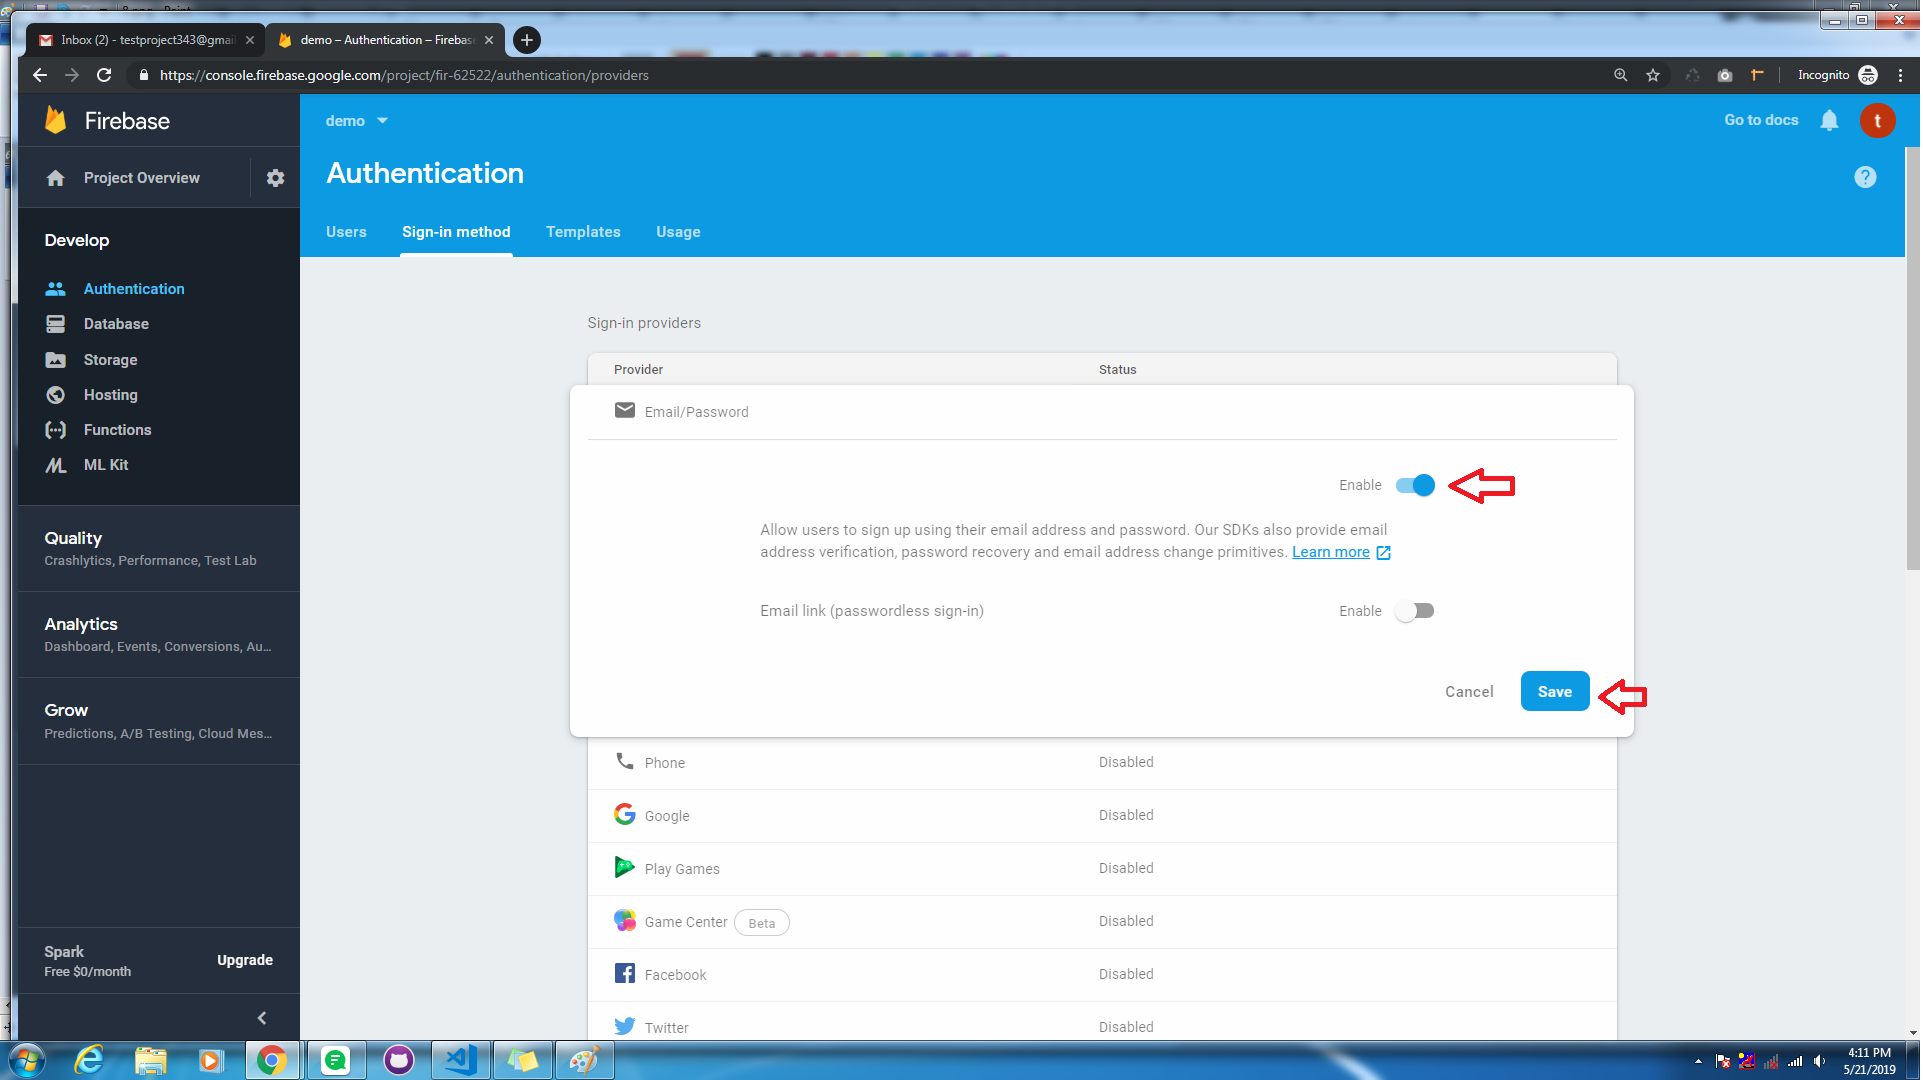Open Functions in the sidebar
The height and width of the screenshot is (1080, 1923).
click(x=117, y=430)
